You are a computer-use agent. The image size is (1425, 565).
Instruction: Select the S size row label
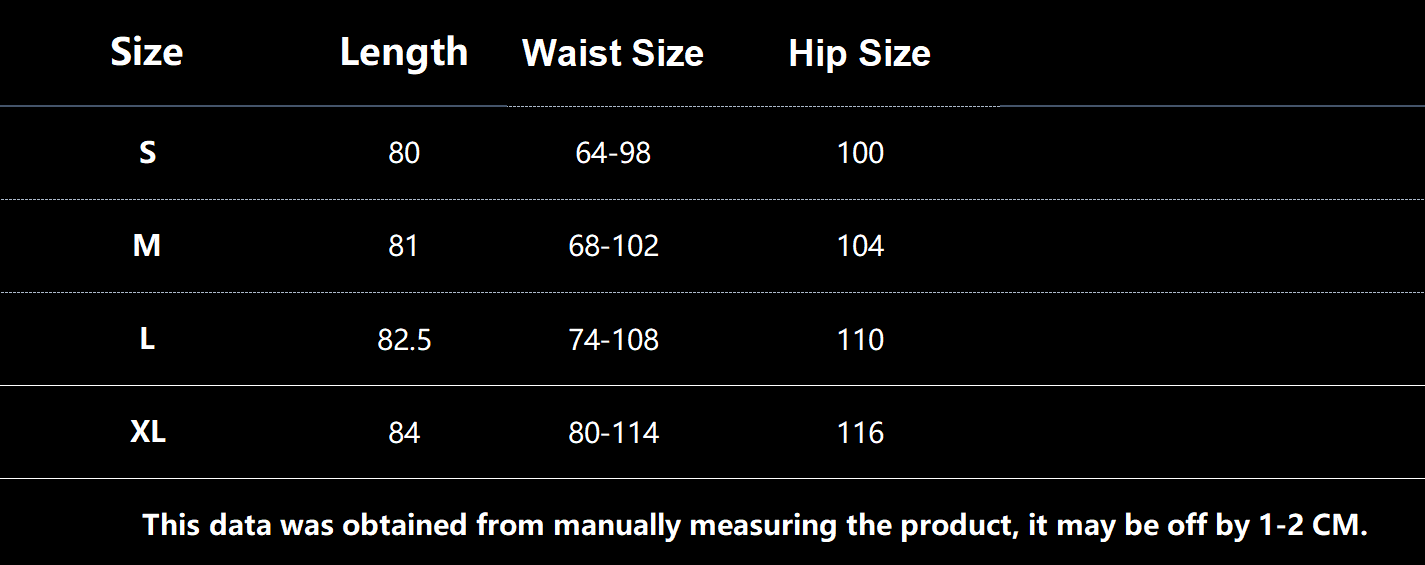pos(147,153)
